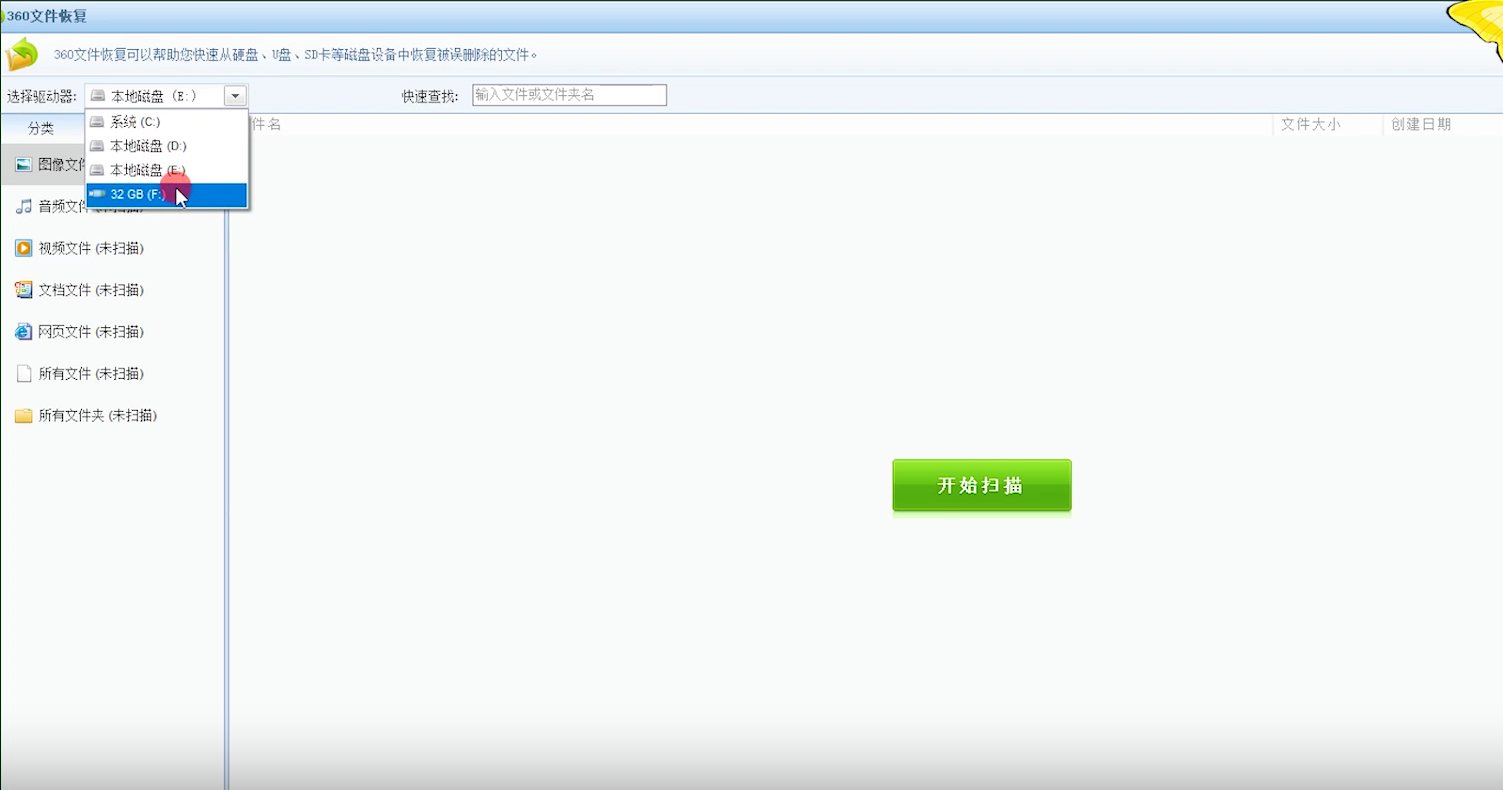
Task: Select 网页文件 (未扫描) category
Action: click(112, 332)
